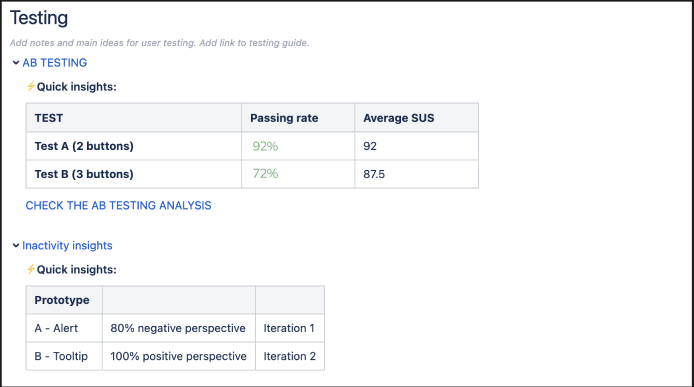Click the Testing page heading
The image size is (694, 387).
click(x=39, y=18)
